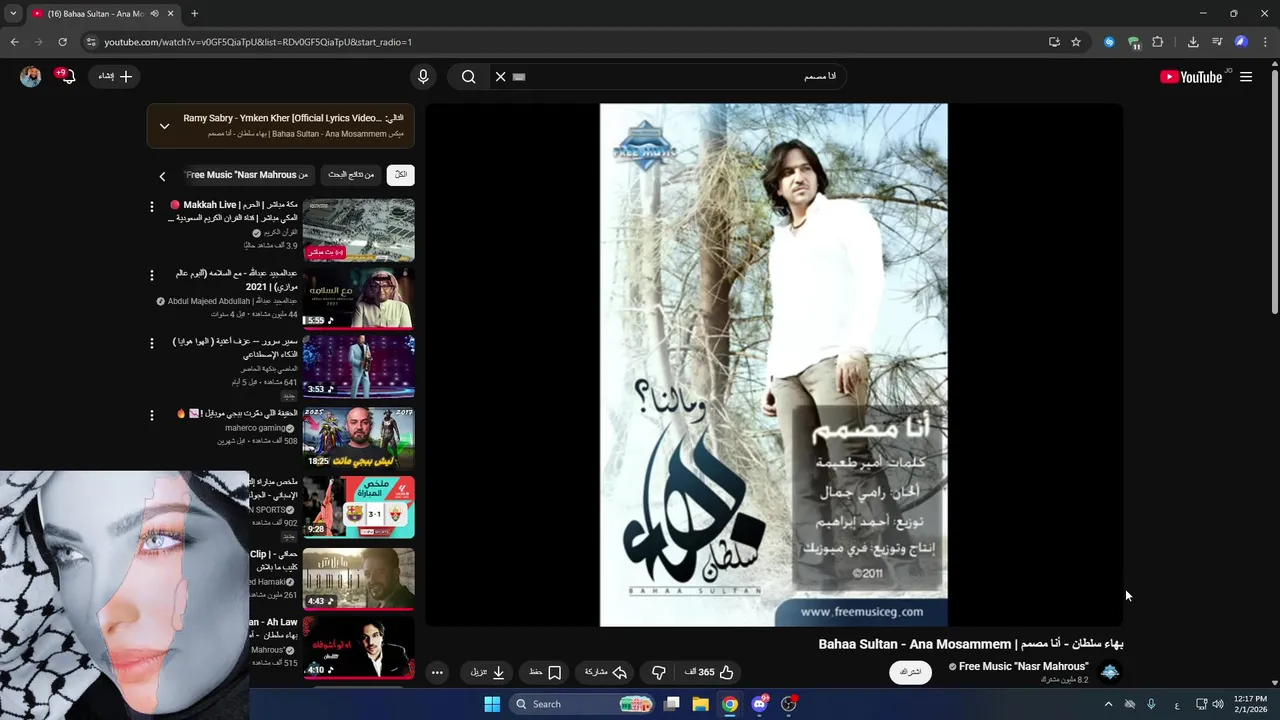Bookmark this page with star icon
Viewport: 1280px width, 720px height.
tap(1076, 42)
